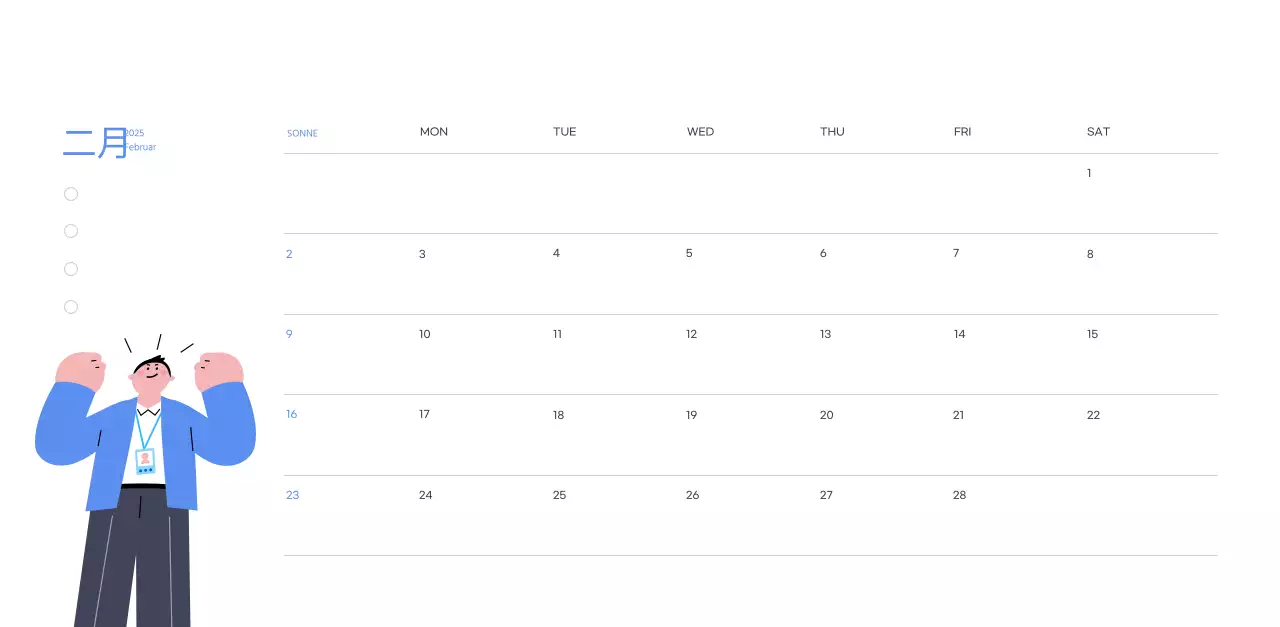Image resolution: width=1280 pixels, height=627 pixels.
Task: Select the WED column header
Action: coord(700,132)
